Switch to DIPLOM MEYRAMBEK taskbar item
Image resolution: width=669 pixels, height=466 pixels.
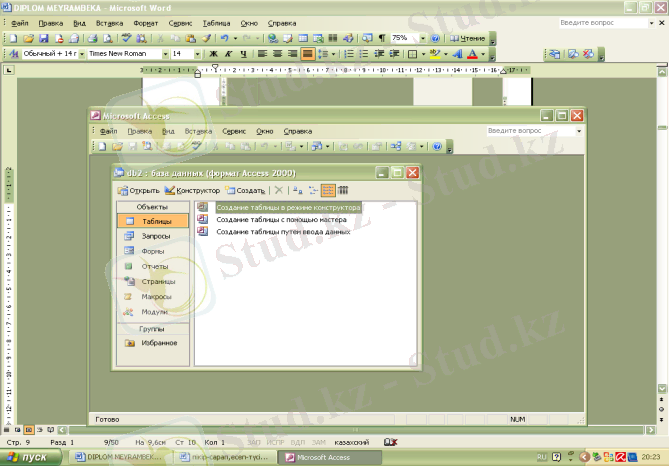pos(119,457)
